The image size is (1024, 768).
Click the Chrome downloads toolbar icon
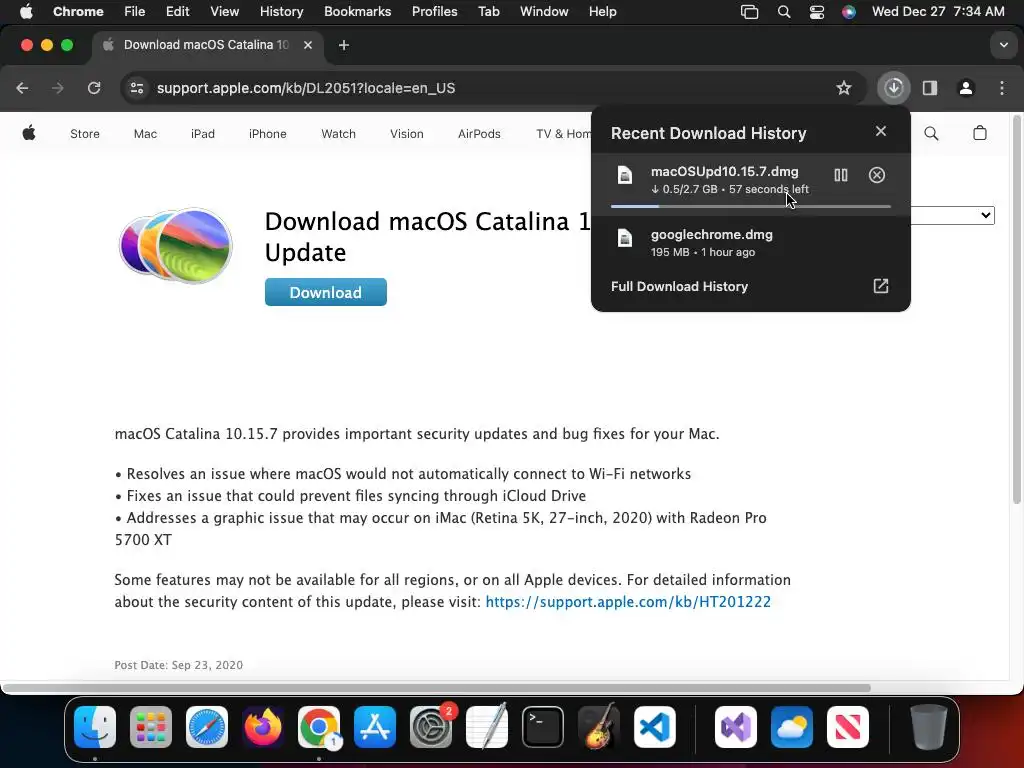(893, 88)
